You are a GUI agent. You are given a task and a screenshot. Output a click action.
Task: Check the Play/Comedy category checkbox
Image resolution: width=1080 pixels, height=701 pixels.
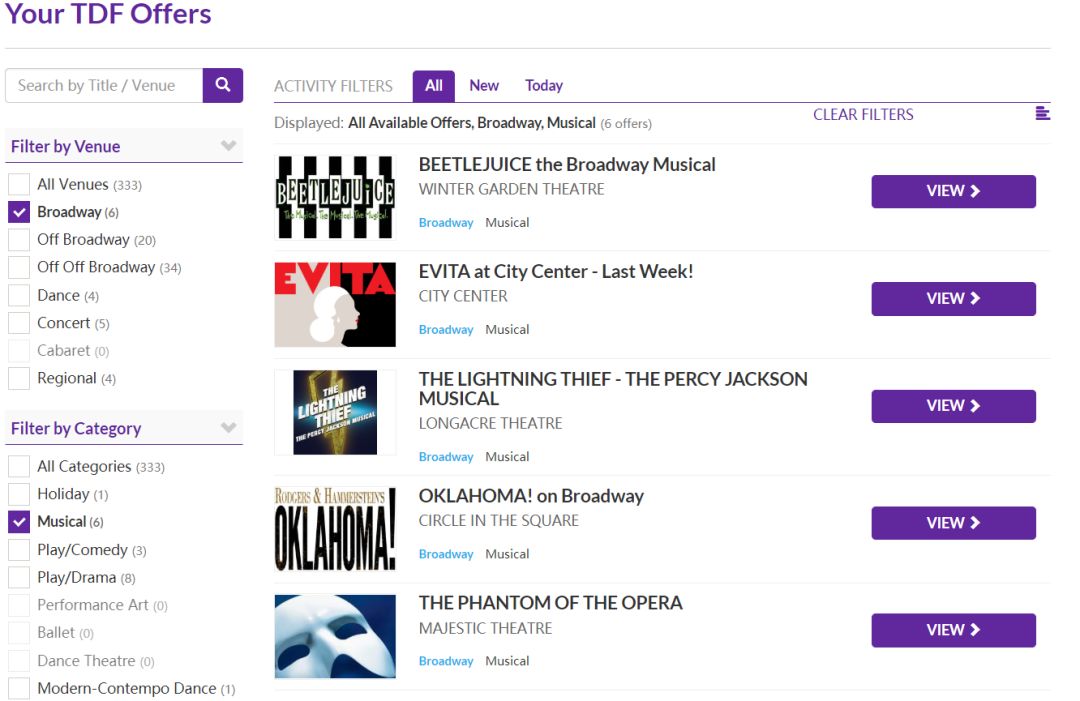click(x=19, y=550)
